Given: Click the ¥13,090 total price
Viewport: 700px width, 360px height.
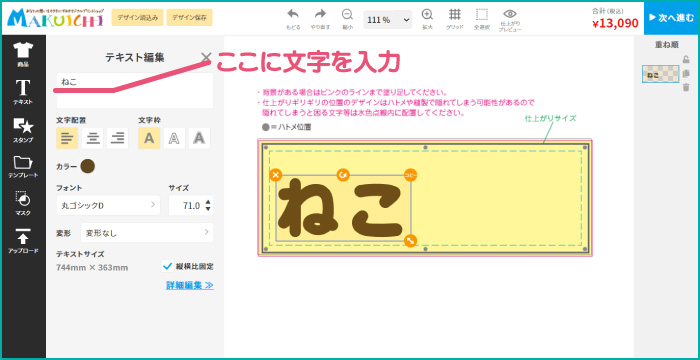Looking at the screenshot, I should click(x=615, y=23).
